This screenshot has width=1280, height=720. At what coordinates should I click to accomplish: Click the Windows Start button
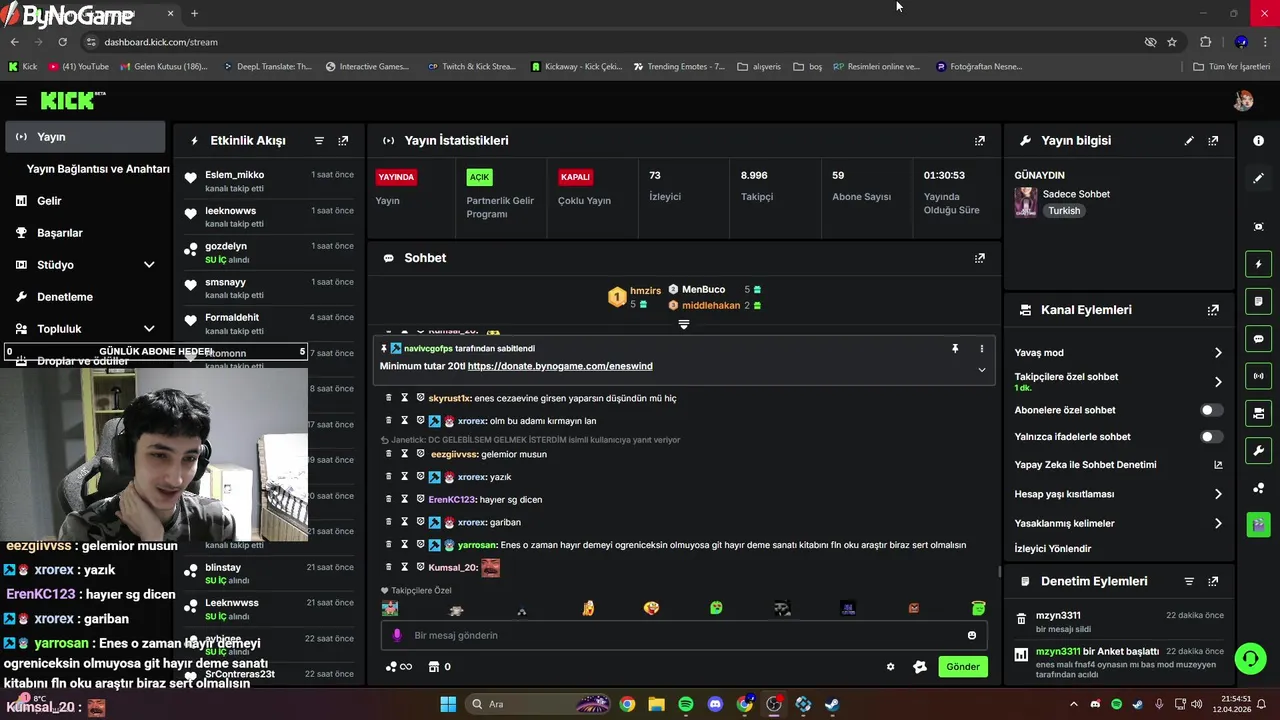[x=448, y=704]
